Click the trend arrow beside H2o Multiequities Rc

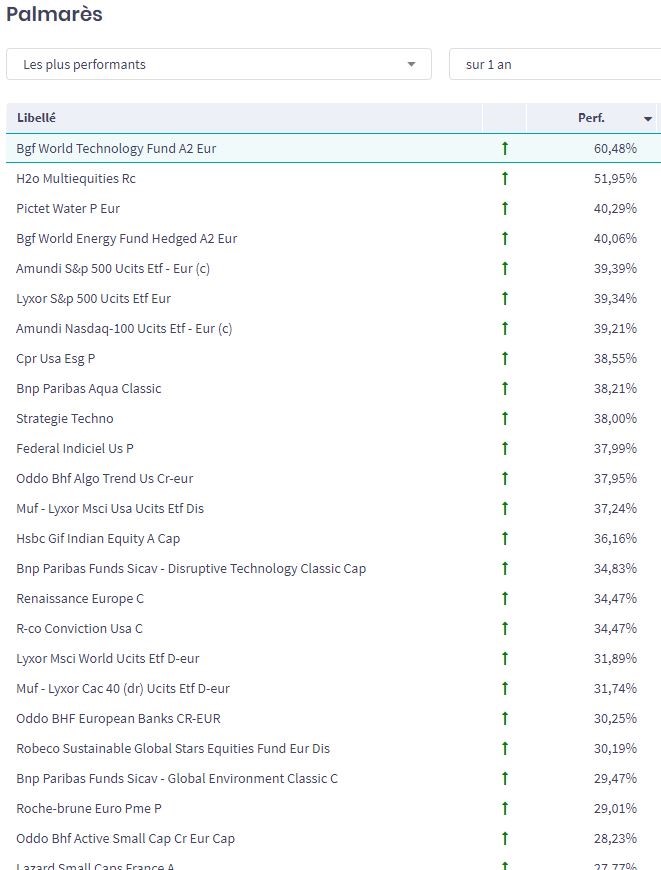505,178
